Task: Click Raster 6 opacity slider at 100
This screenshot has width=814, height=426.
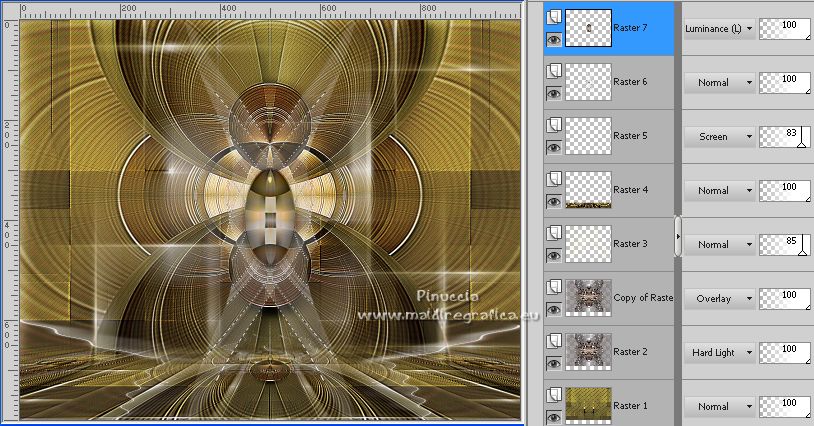Action: pos(785,83)
